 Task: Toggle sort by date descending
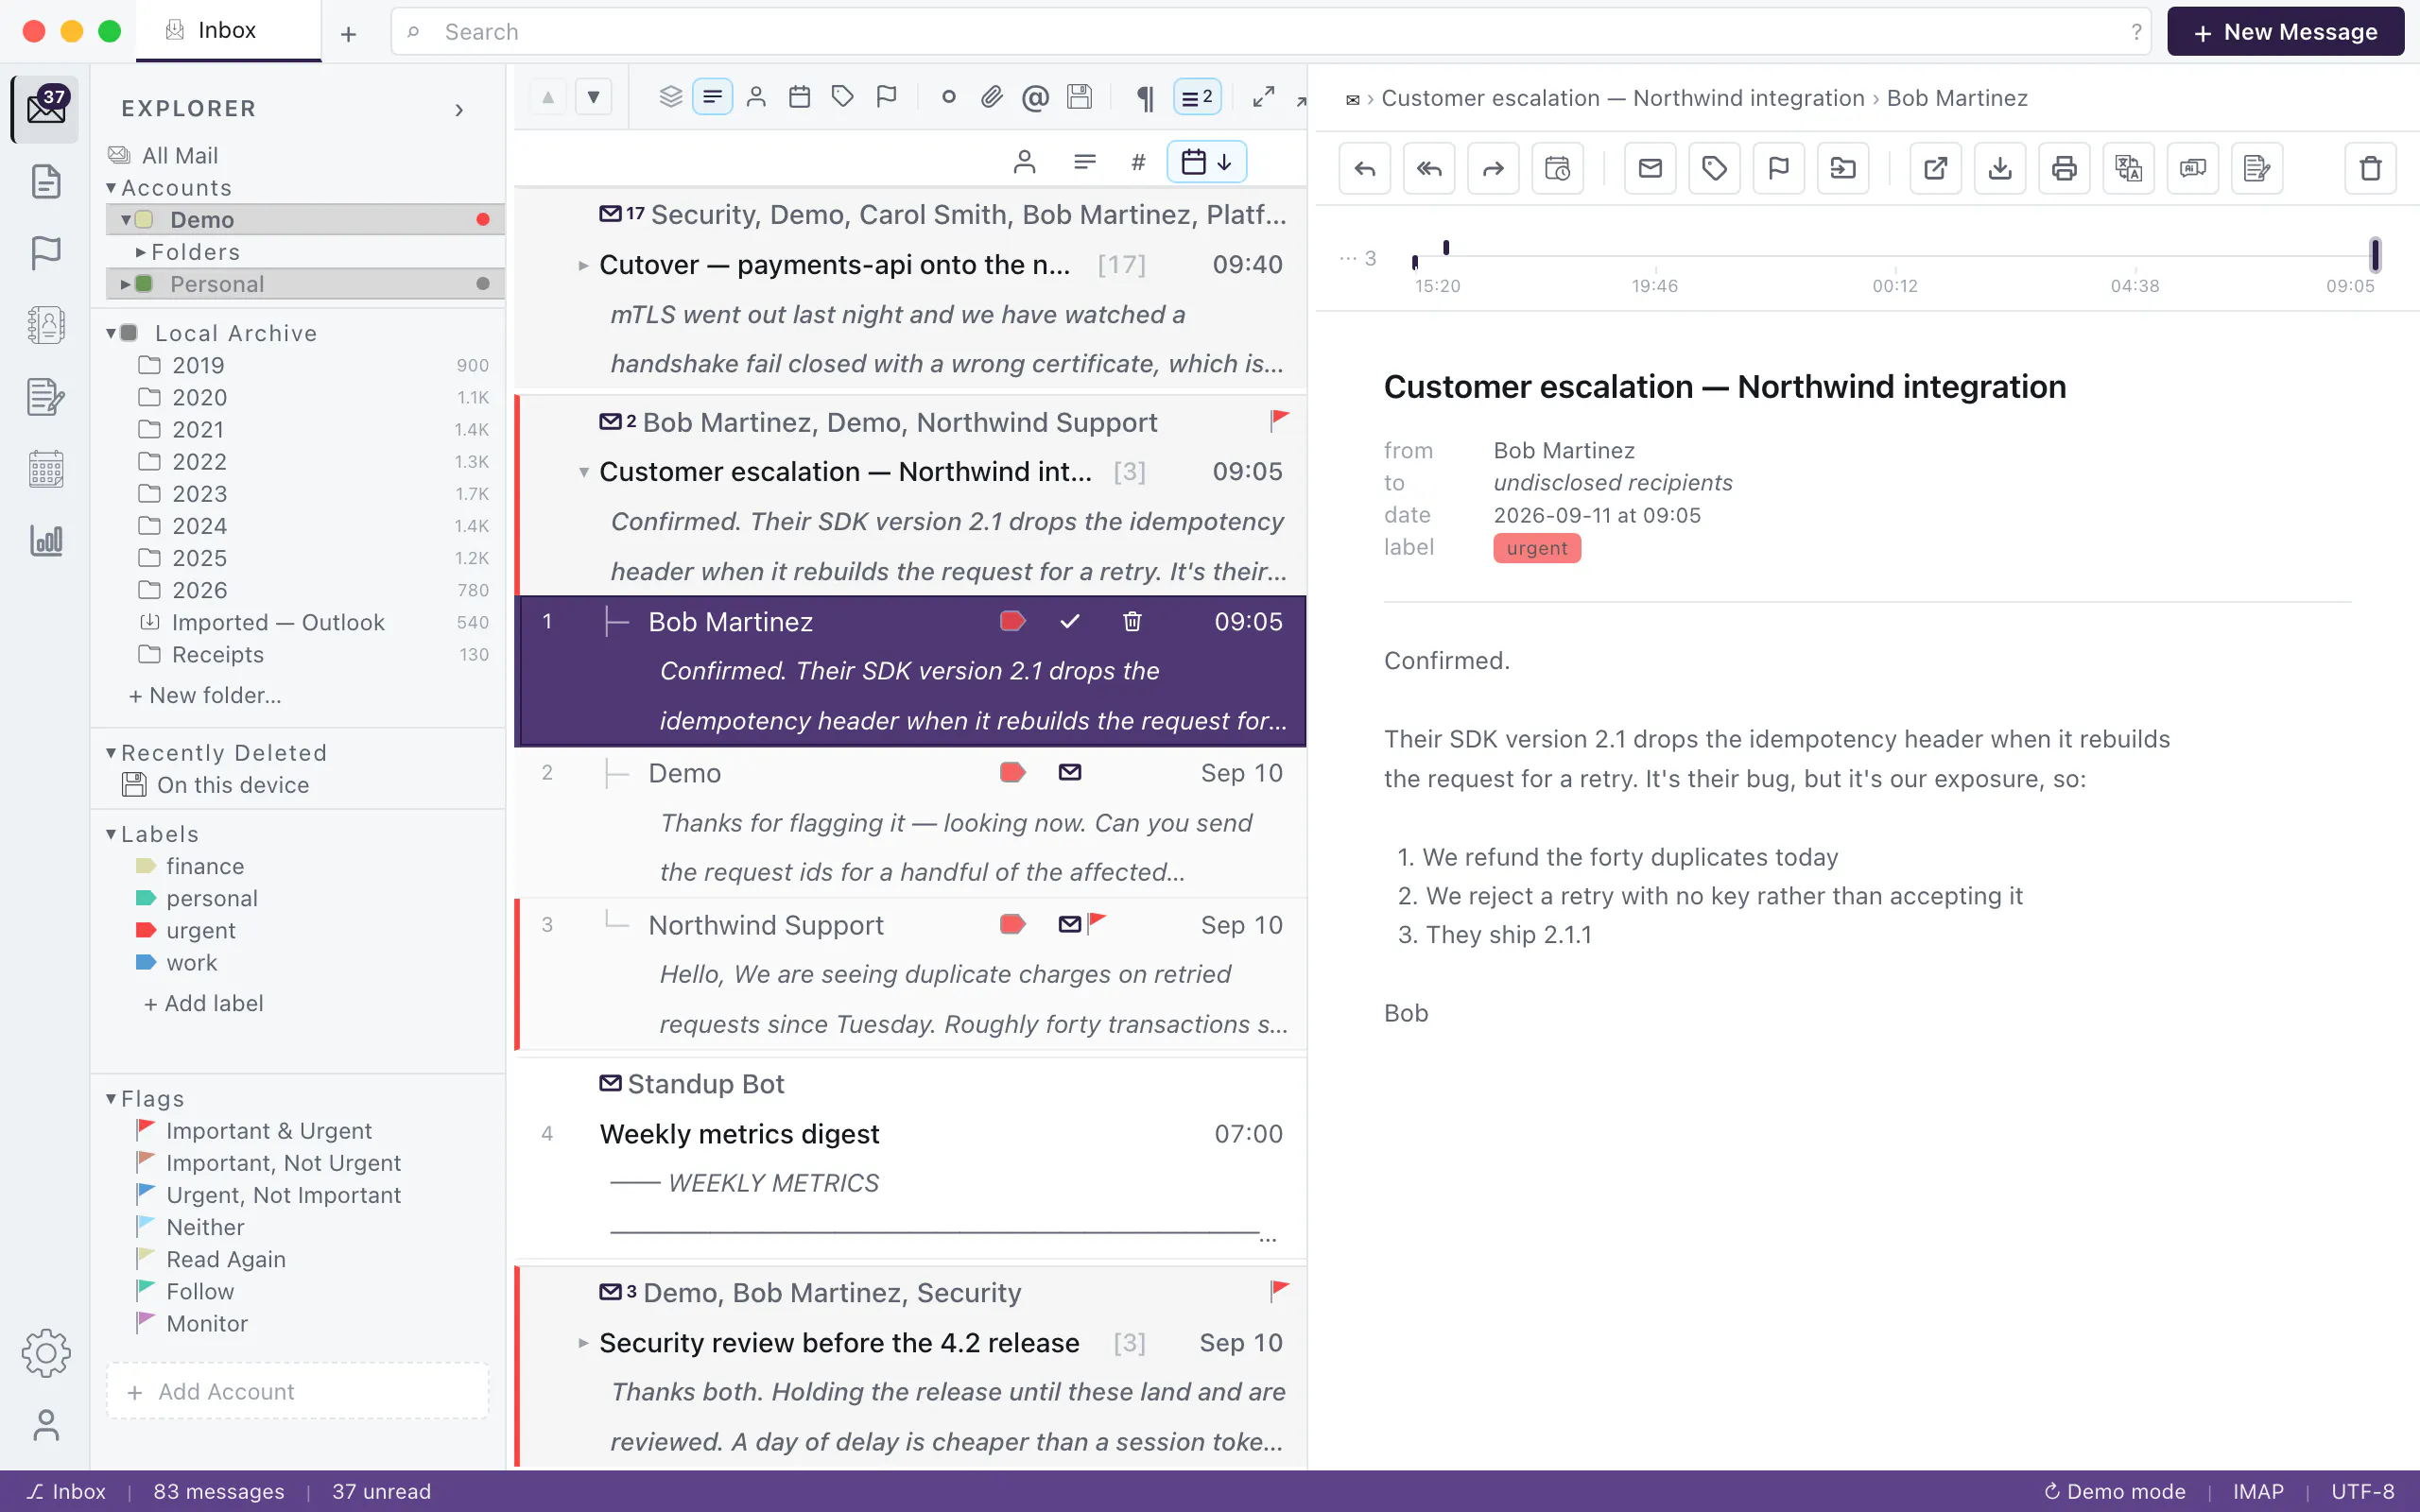[1206, 162]
